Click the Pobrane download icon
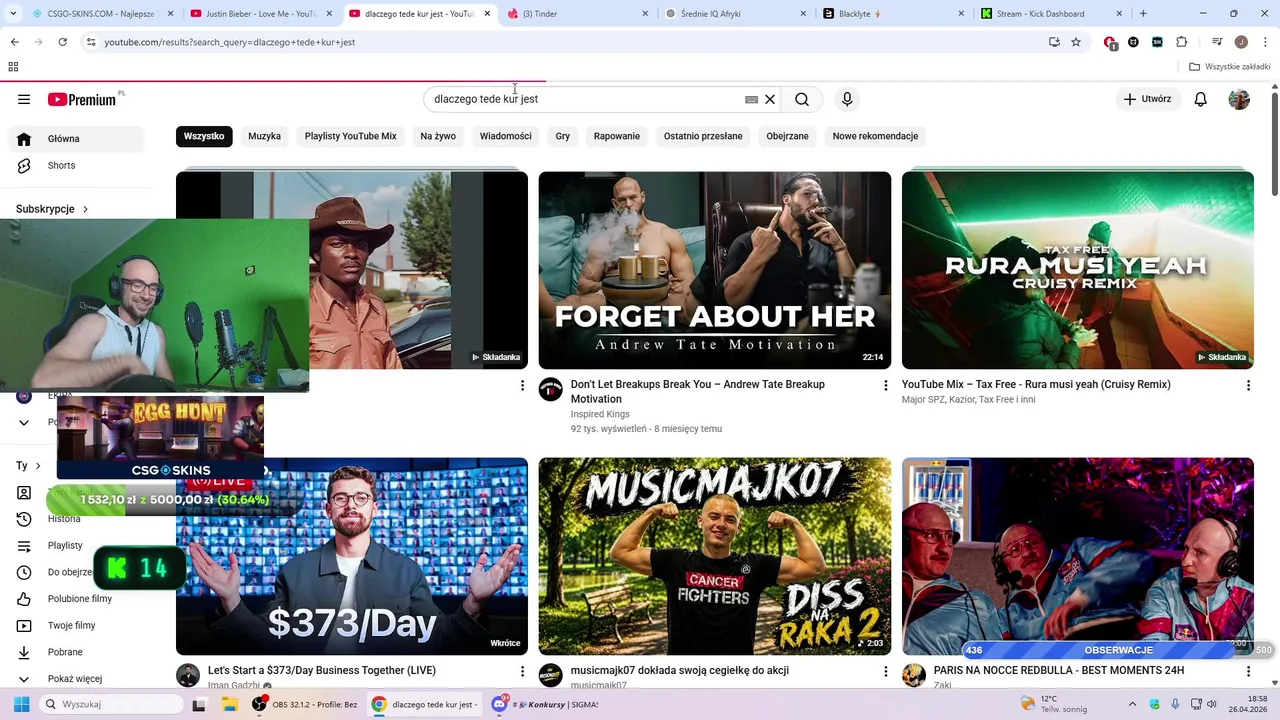The image size is (1280, 720). click(x=24, y=652)
